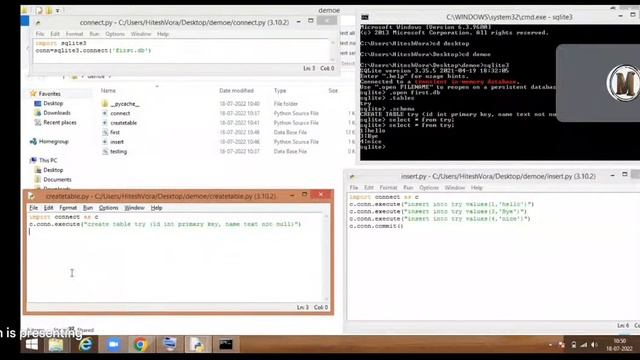Open File menu in insert.py window
Image resolution: width=640 pixels, height=360 pixels.
coord(354,188)
